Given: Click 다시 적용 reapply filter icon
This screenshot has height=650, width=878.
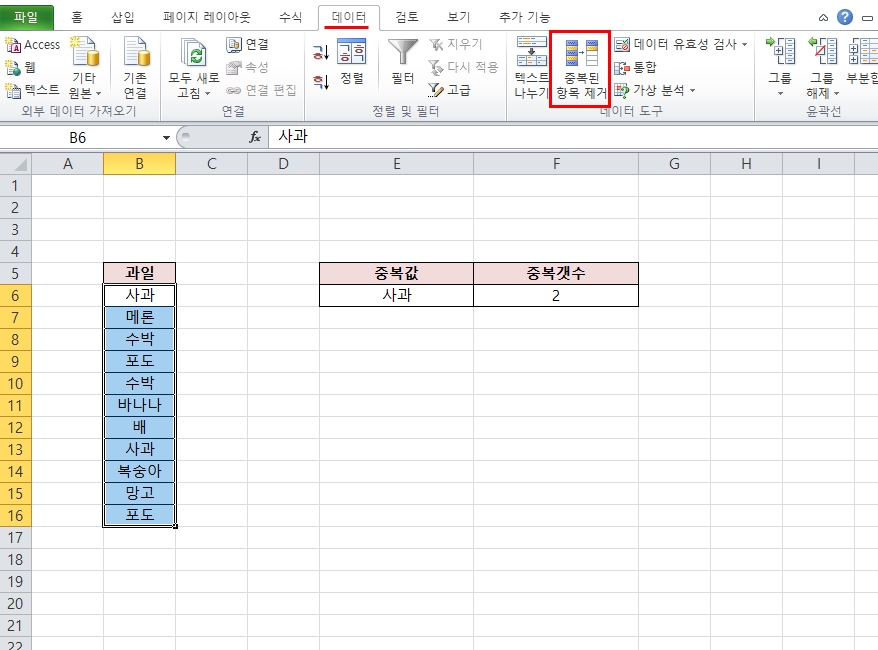Looking at the screenshot, I should tap(436, 68).
